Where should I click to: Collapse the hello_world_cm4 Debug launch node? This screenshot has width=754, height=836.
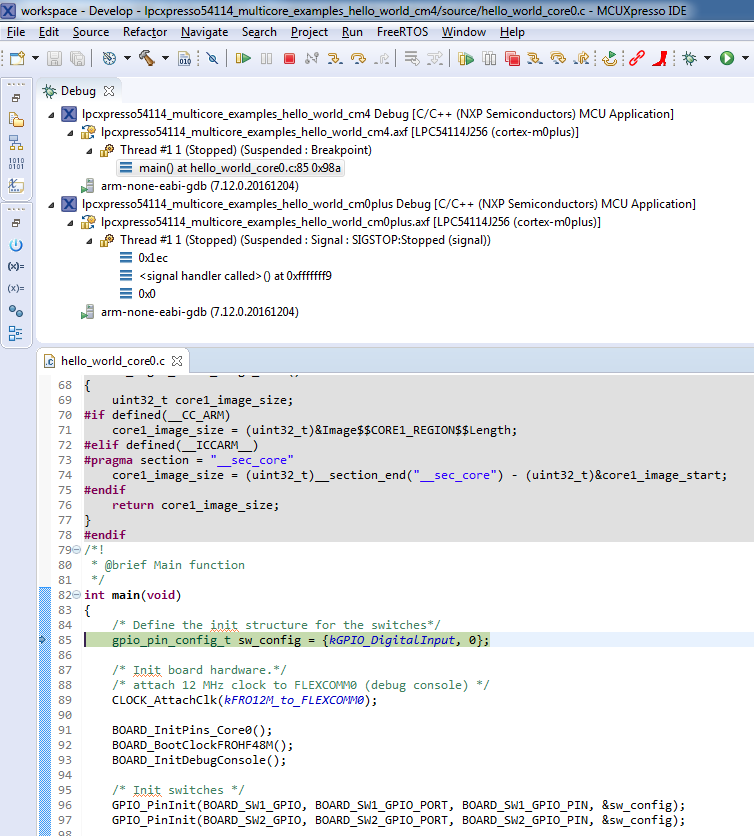[x=53, y=114]
